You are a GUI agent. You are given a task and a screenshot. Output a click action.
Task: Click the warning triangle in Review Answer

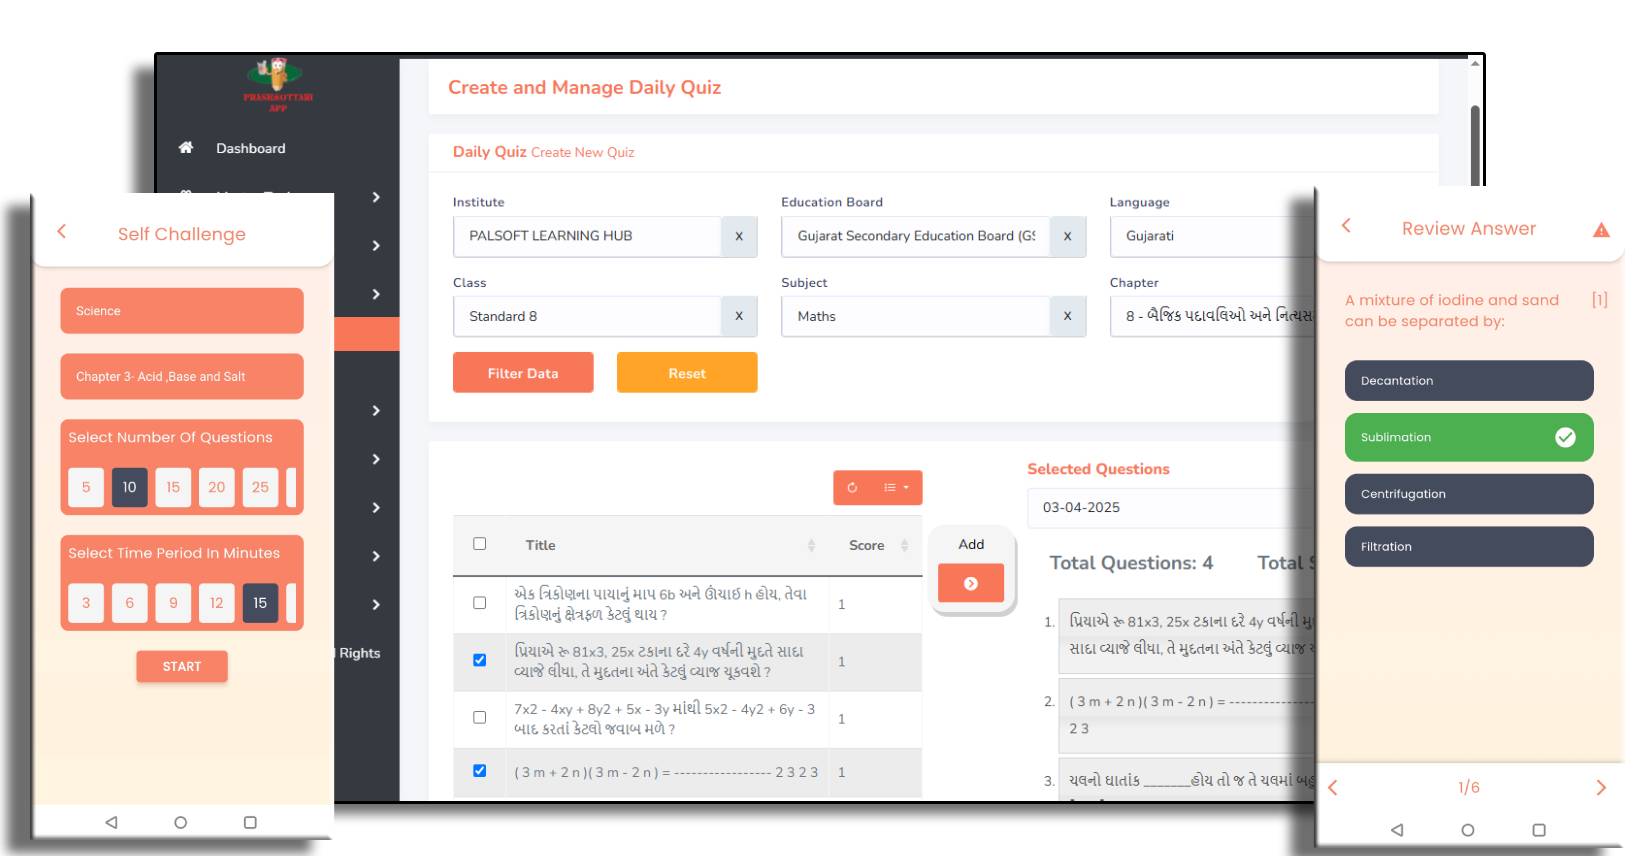point(1600,230)
